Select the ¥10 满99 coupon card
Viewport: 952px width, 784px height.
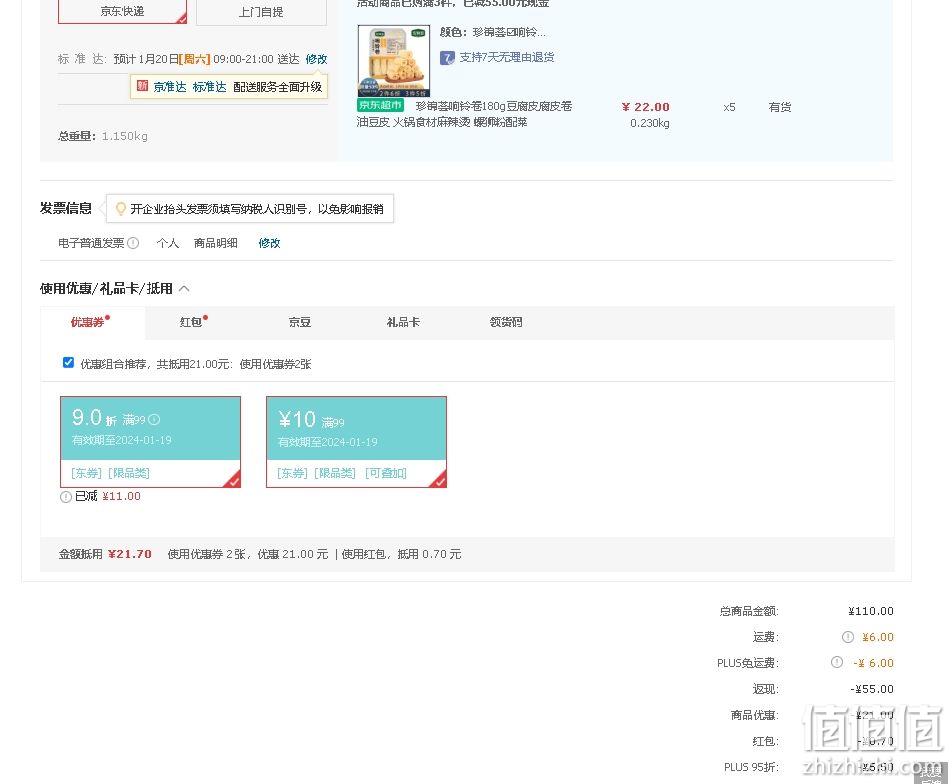tap(356, 441)
